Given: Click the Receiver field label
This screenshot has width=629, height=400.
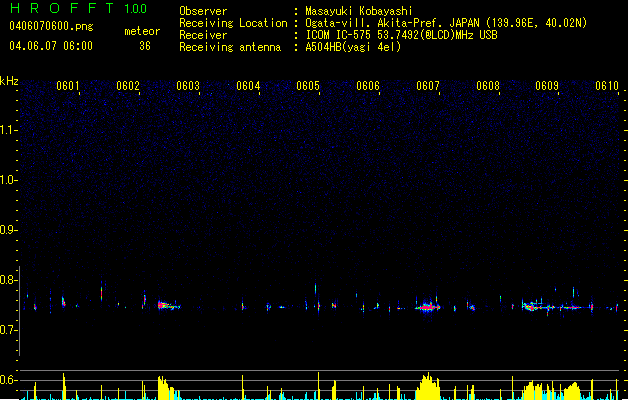Looking at the screenshot, I should coord(203,35).
